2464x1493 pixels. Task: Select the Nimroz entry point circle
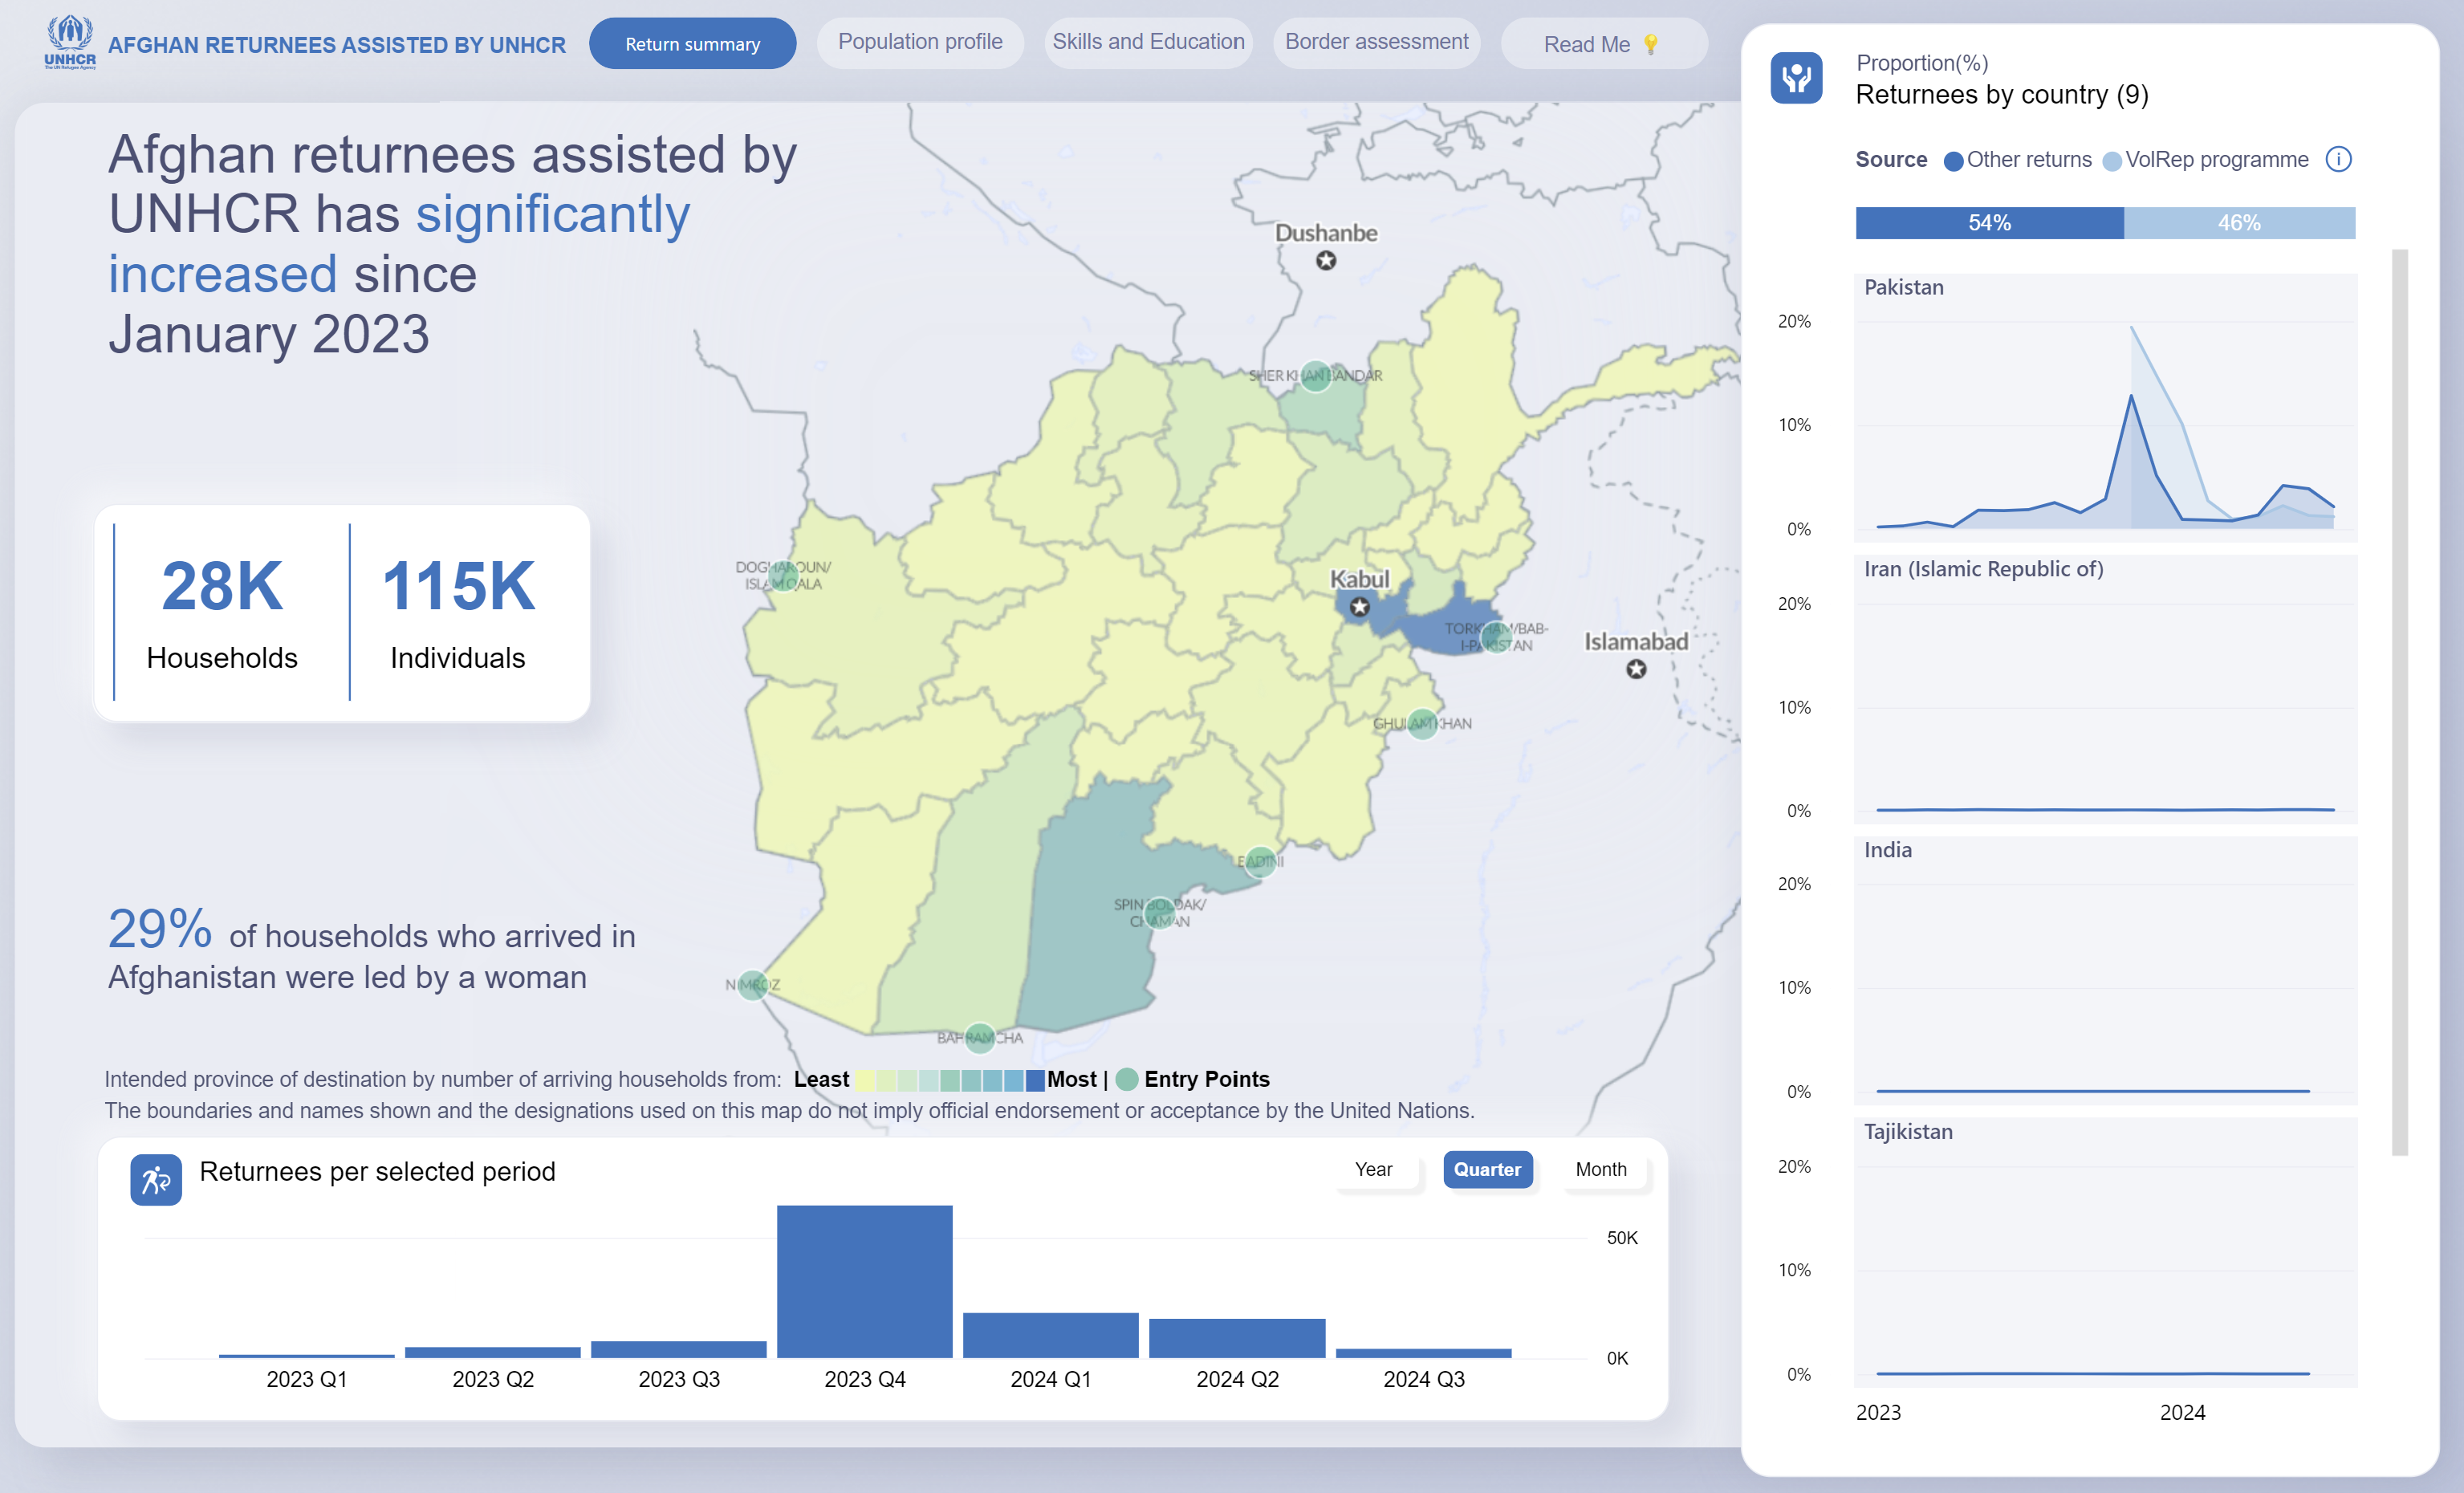(753, 985)
